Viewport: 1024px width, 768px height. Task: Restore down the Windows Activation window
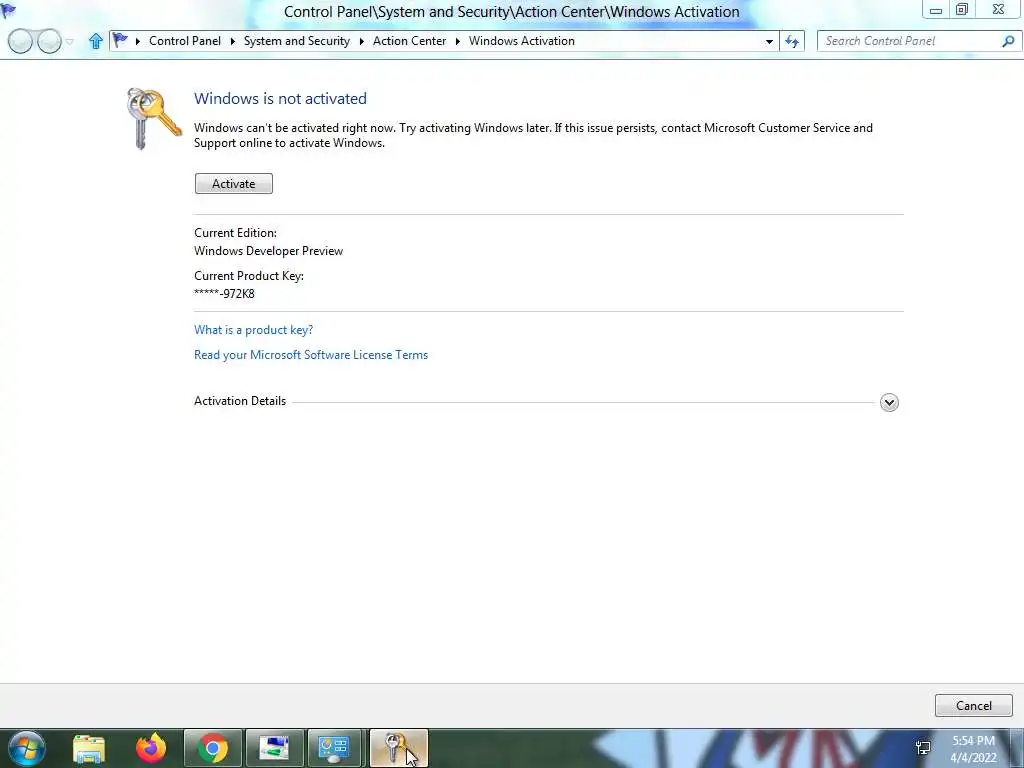point(961,10)
